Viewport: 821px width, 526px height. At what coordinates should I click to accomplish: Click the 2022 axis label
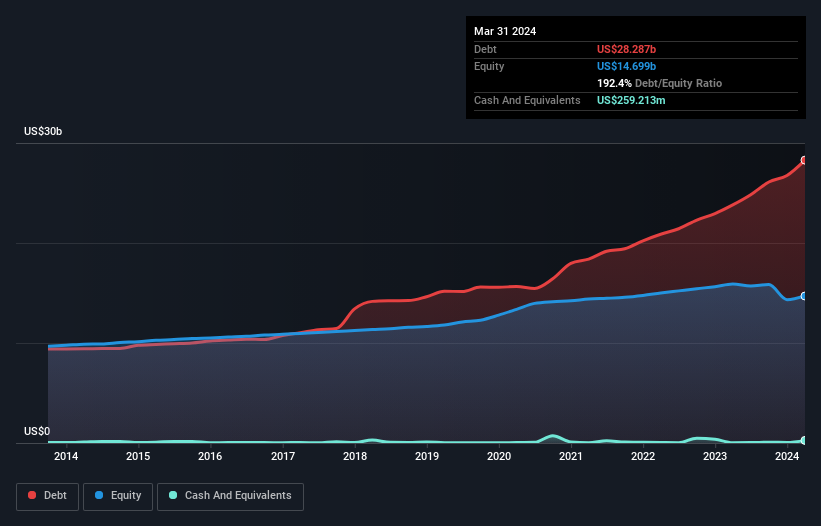(643, 456)
